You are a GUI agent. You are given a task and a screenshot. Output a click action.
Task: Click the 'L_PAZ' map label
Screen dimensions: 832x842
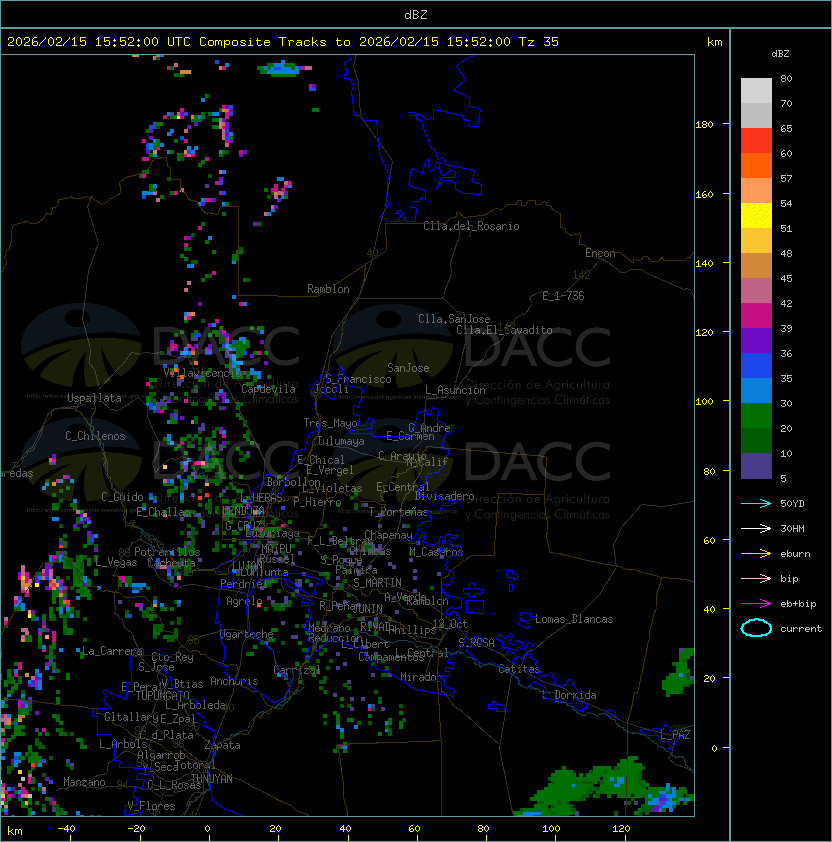pos(675,735)
